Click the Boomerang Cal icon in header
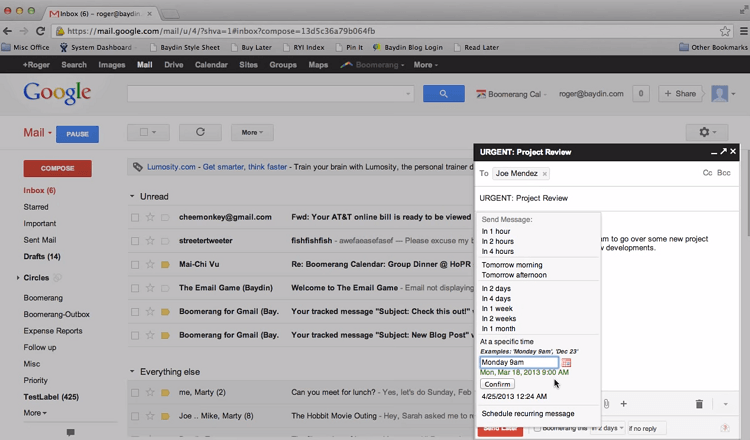750x440 pixels. pos(481,94)
